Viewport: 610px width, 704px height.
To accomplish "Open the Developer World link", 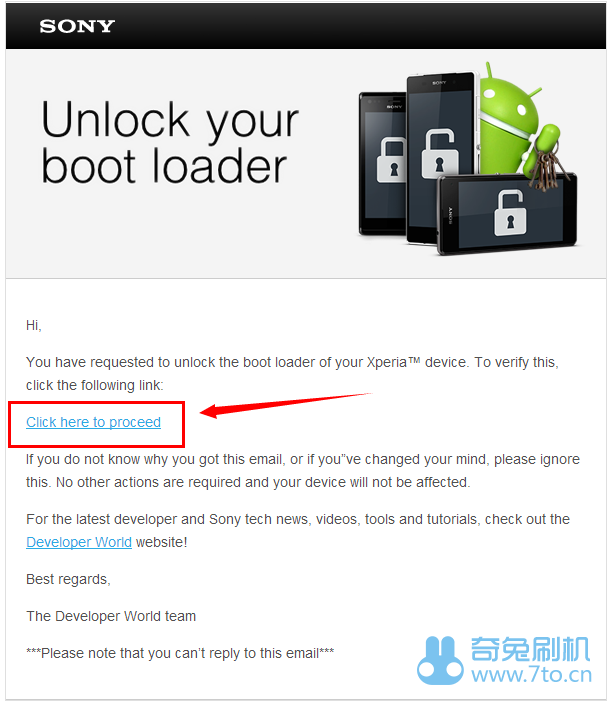I will click(x=79, y=542).
